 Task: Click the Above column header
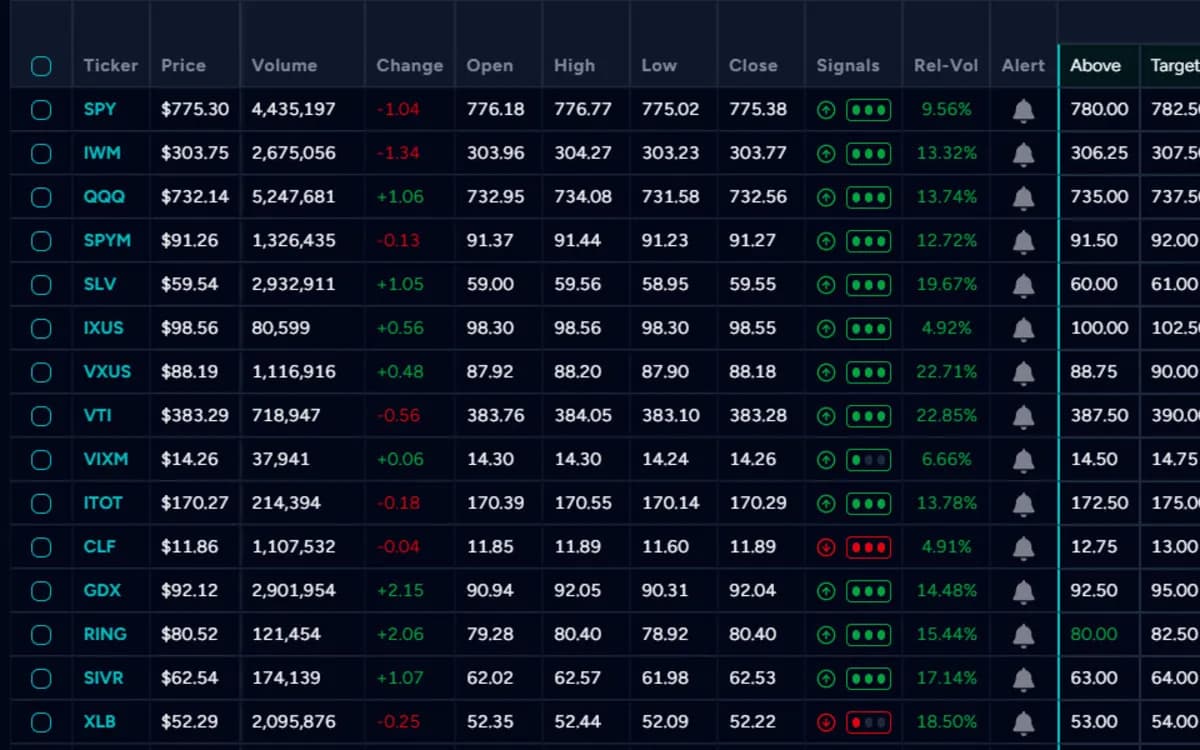(1096, 65)
